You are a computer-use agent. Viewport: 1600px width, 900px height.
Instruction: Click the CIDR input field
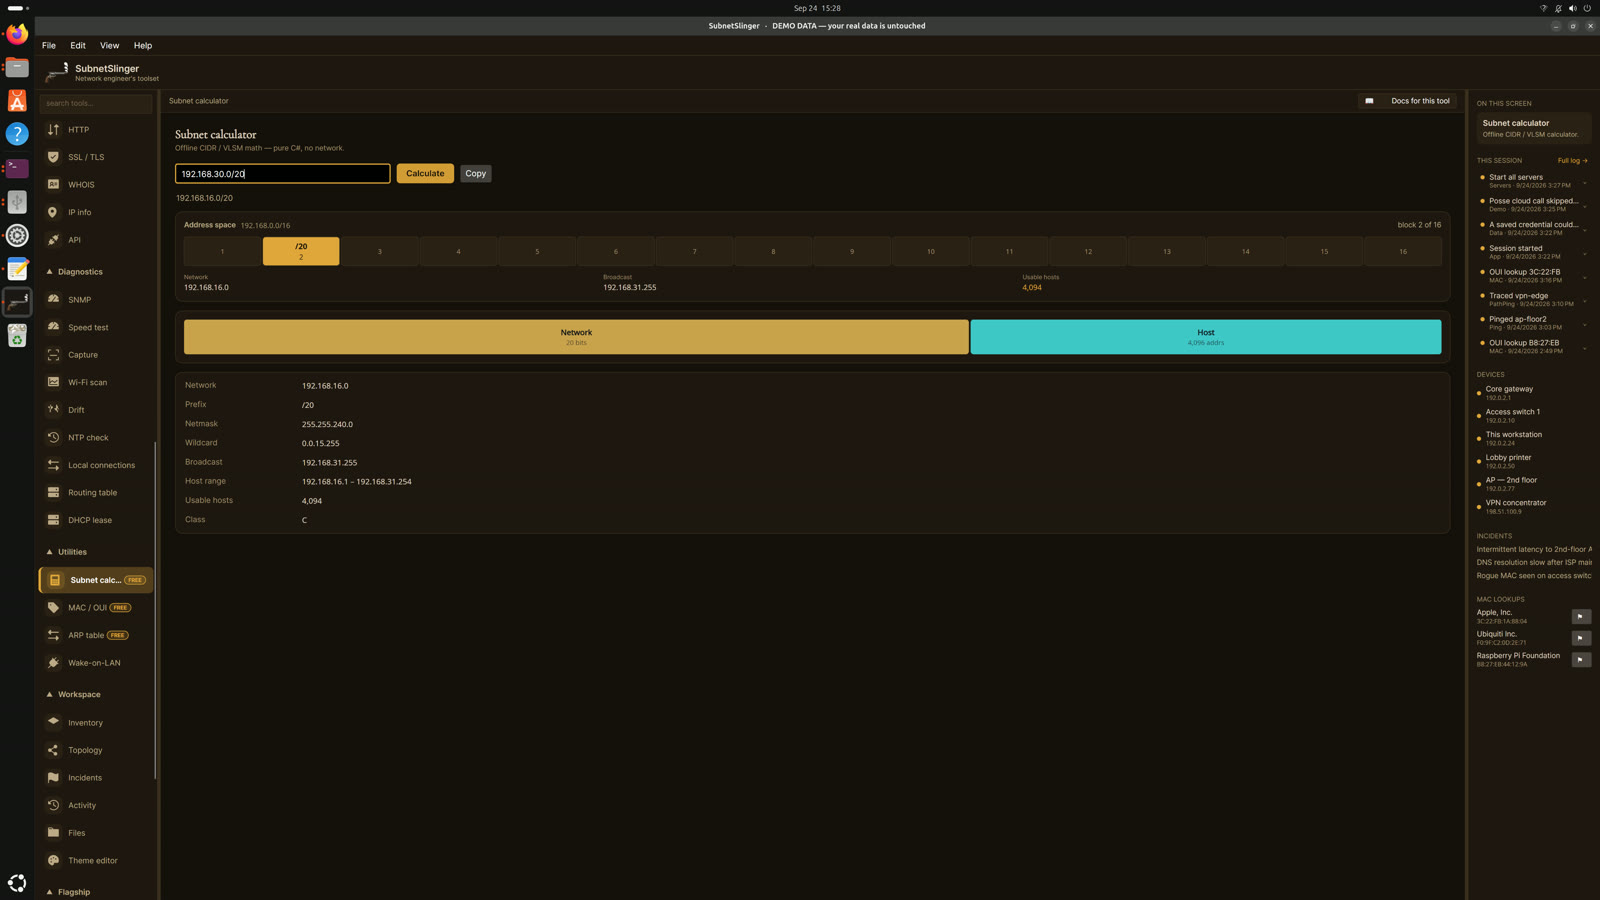283,174
